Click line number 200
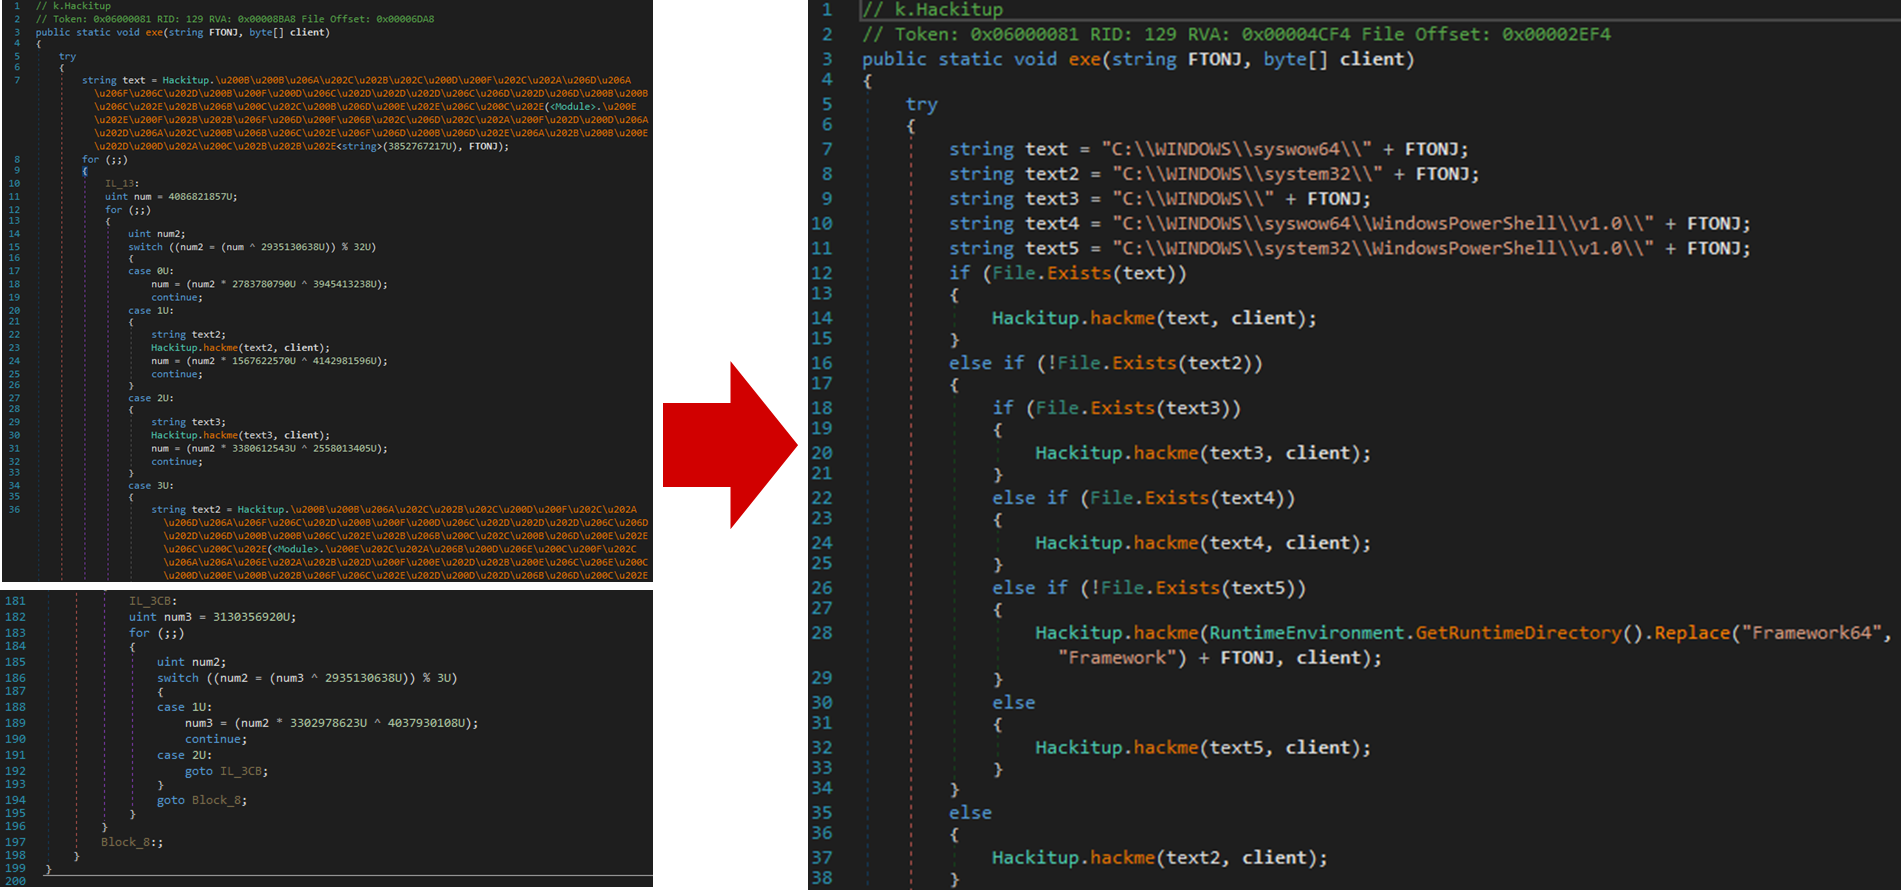 15,881
